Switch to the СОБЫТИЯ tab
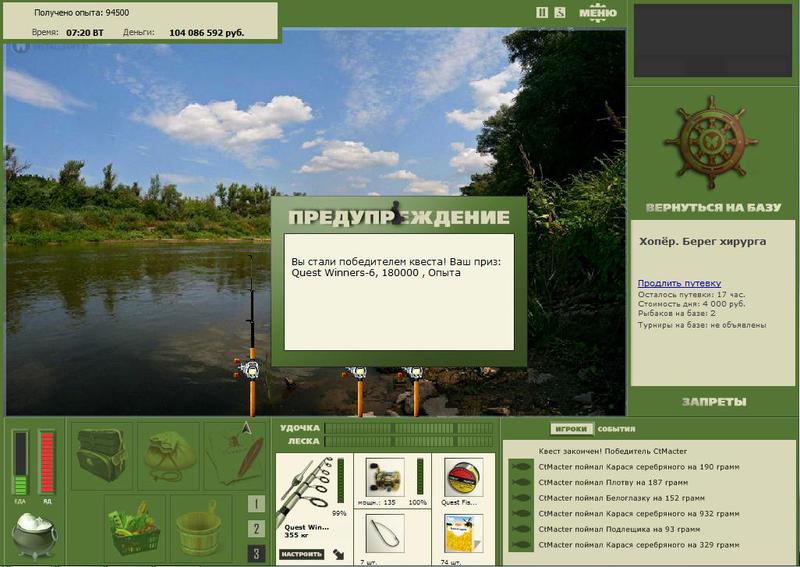 pos(616,429)
